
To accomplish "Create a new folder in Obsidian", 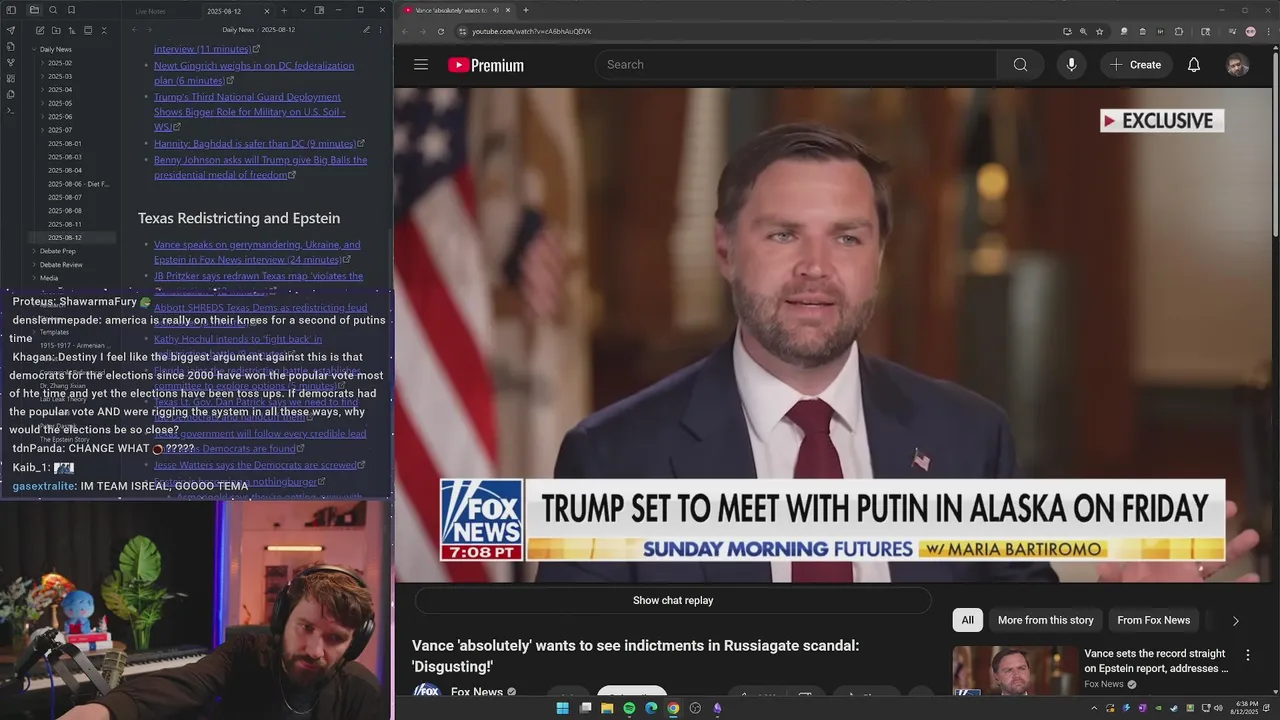I will point(55,30).
